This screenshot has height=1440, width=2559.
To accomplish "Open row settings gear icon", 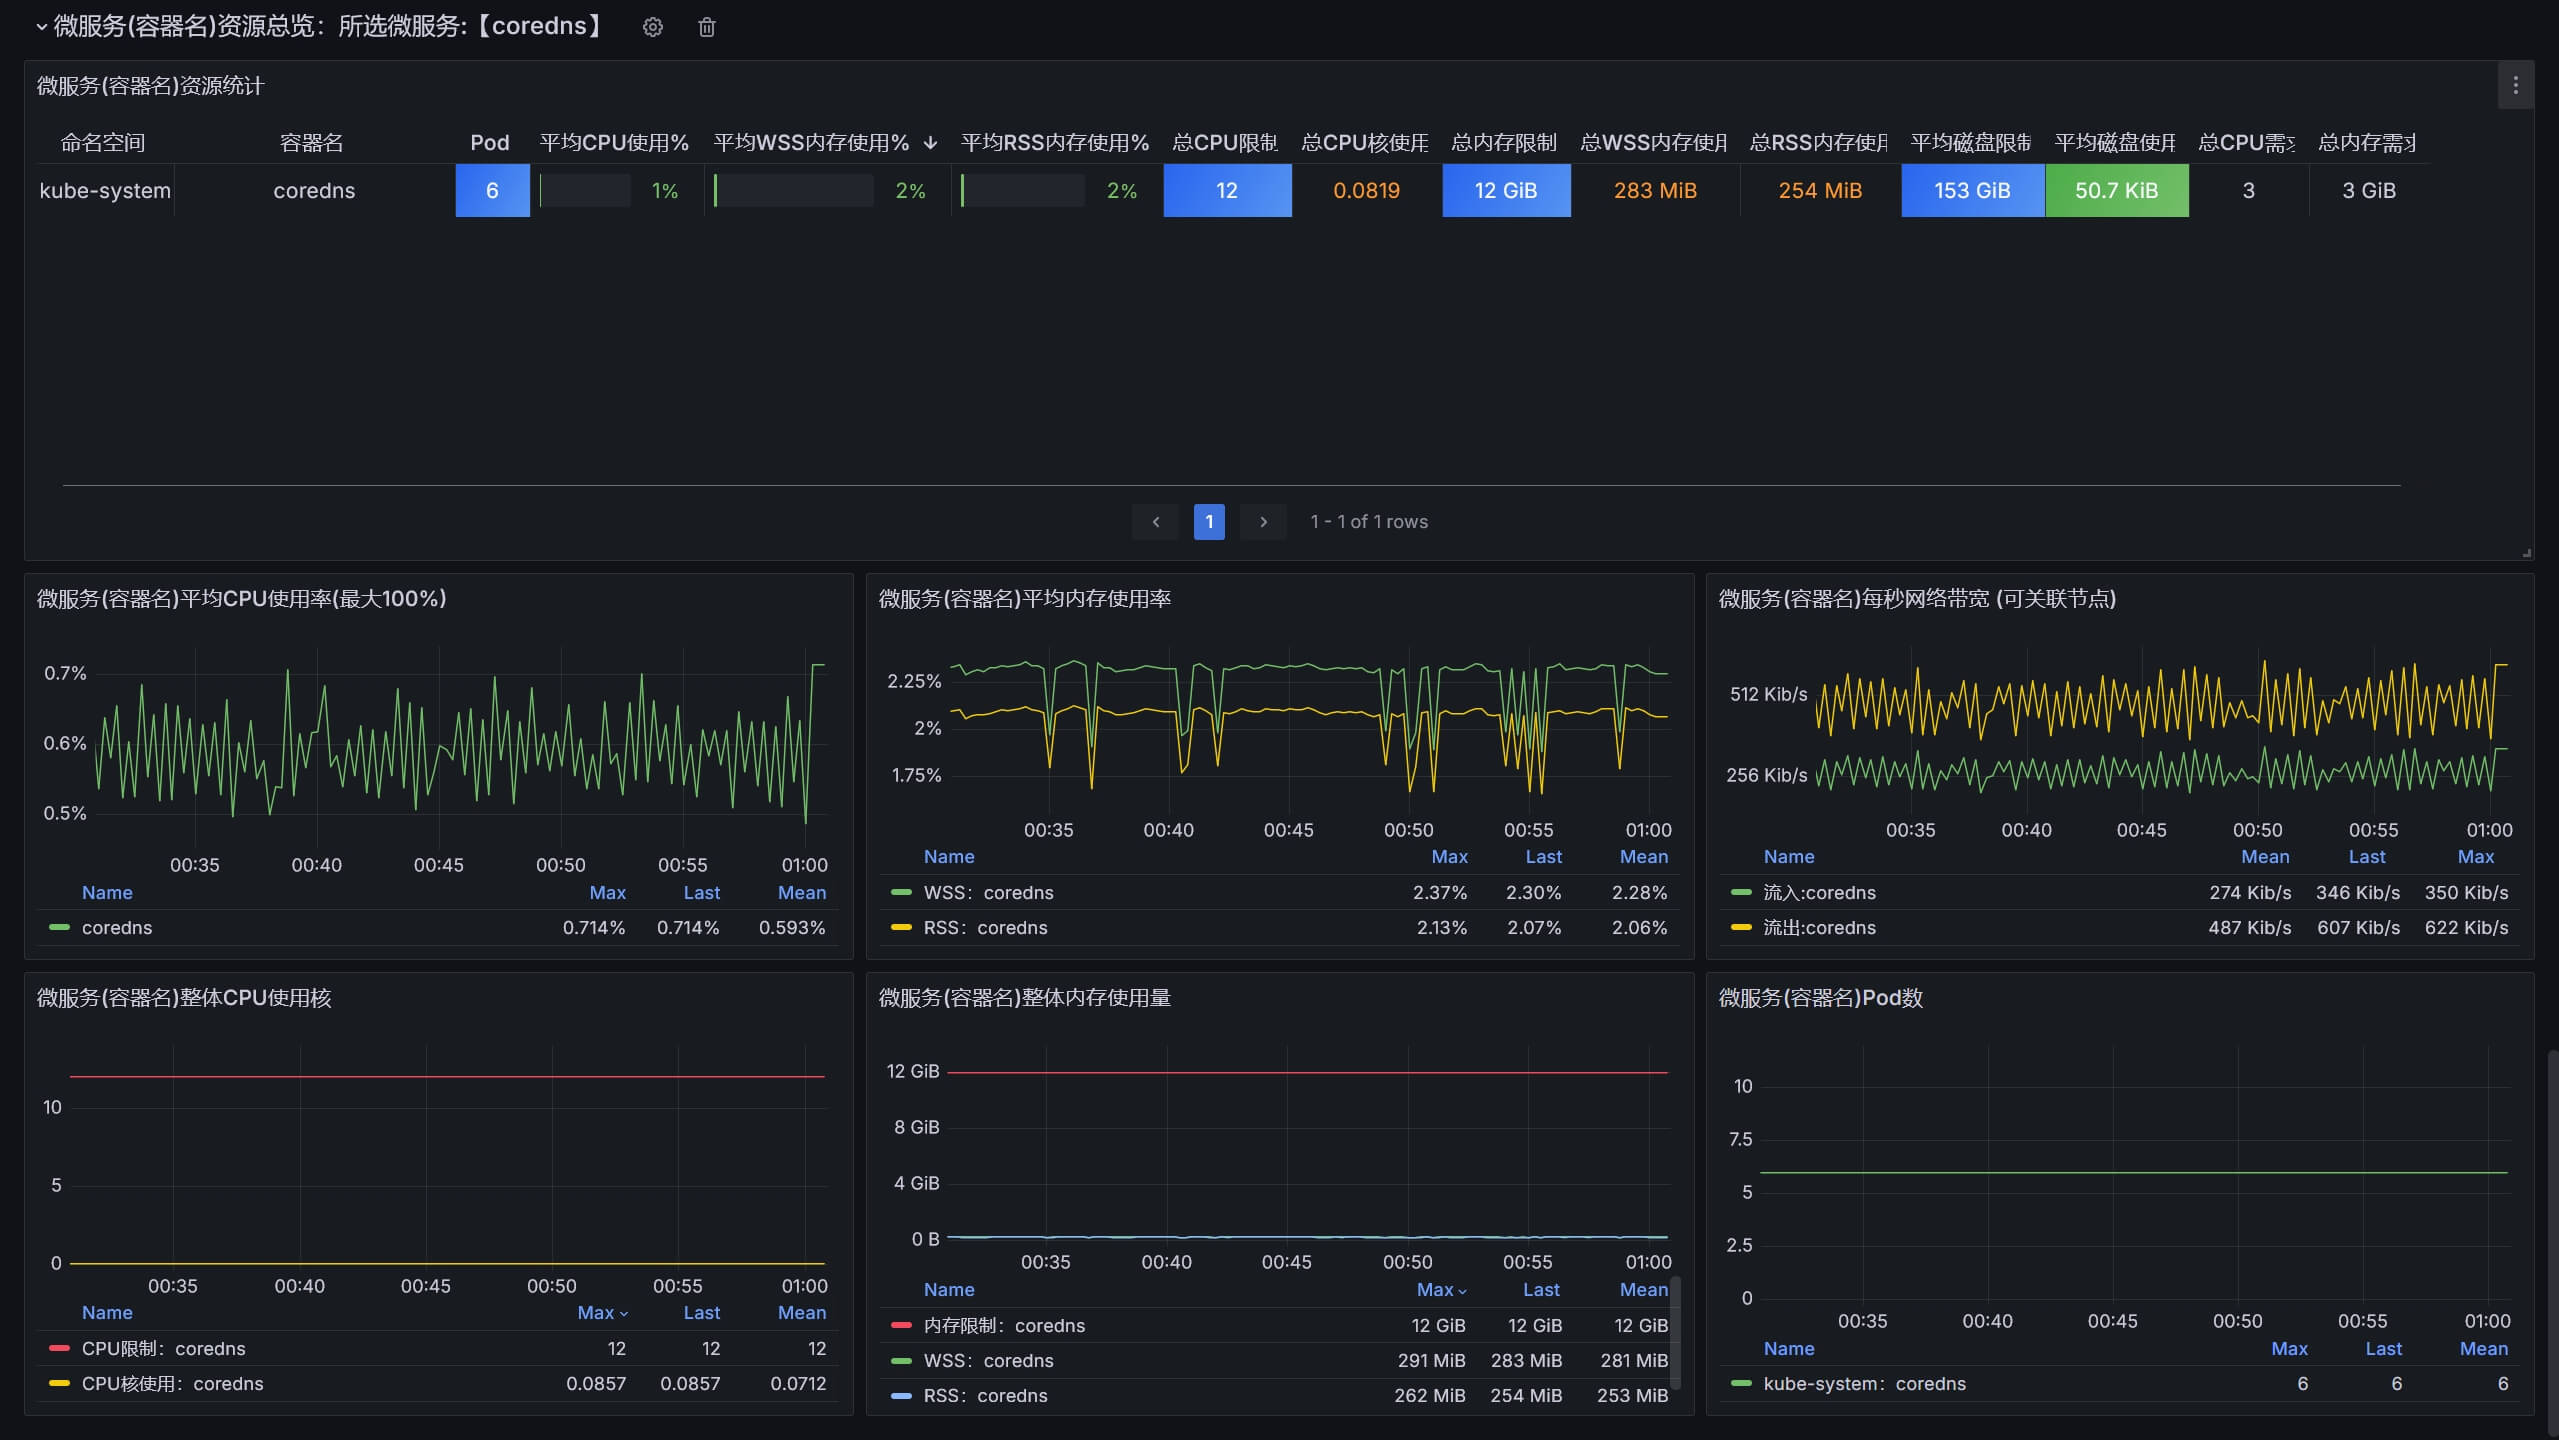I will (x=652, y=27).
